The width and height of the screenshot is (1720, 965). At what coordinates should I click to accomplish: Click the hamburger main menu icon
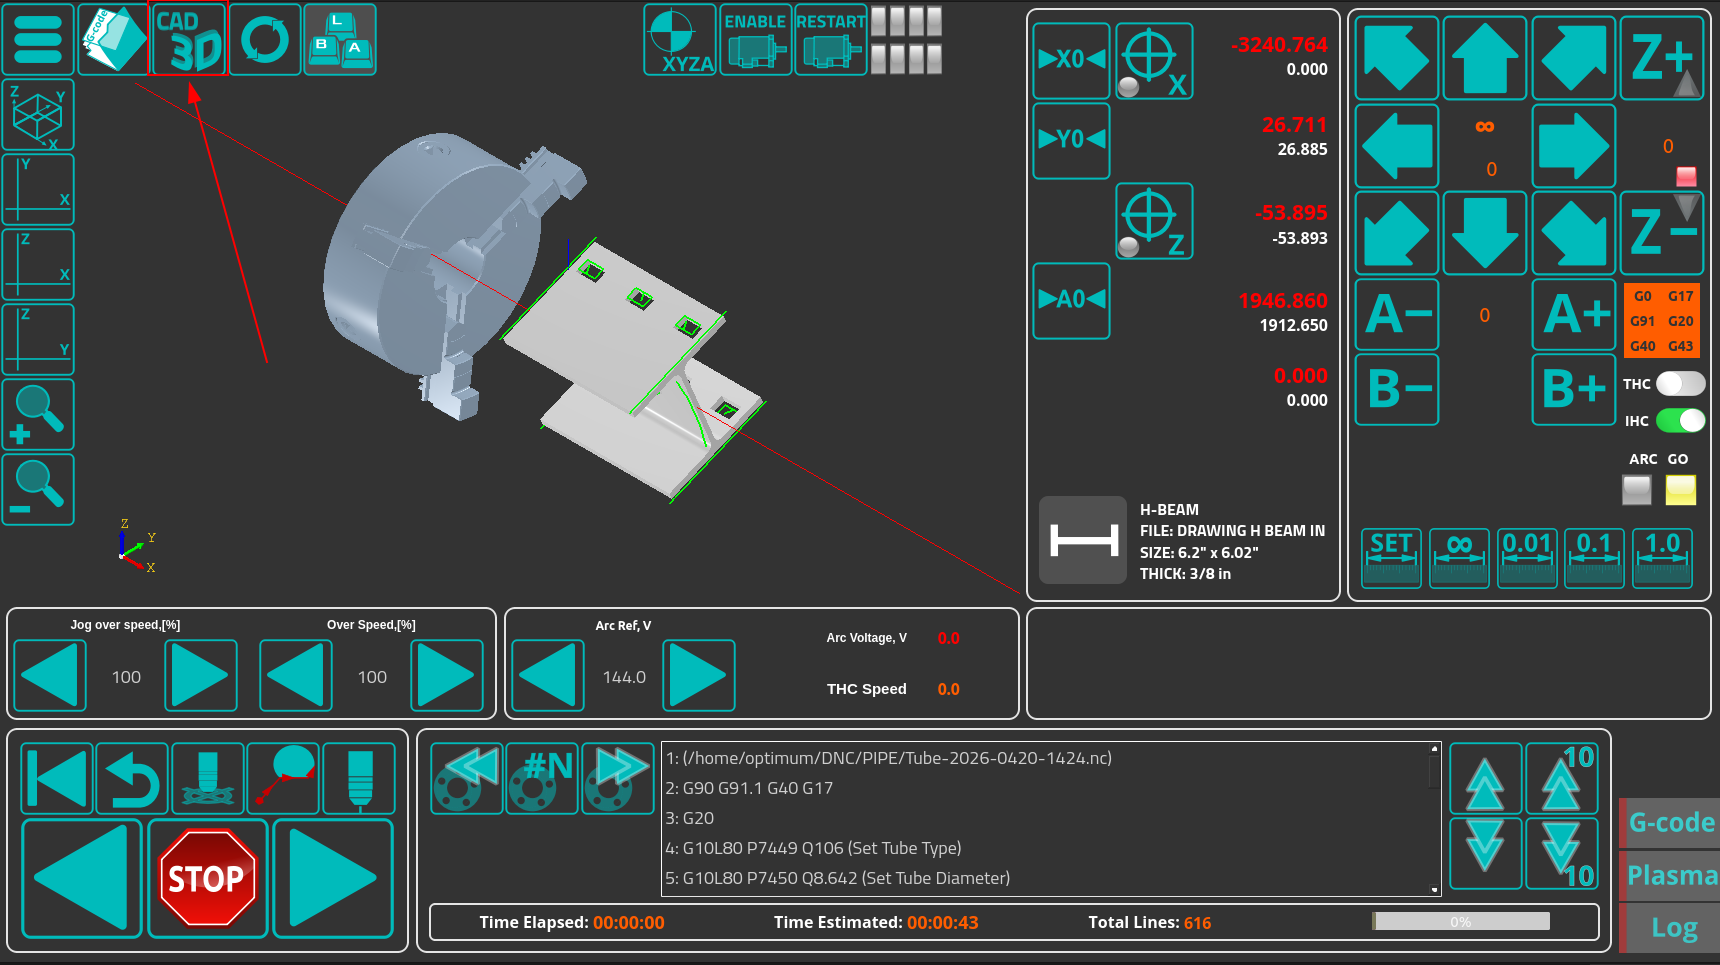[x=38, y=40]
